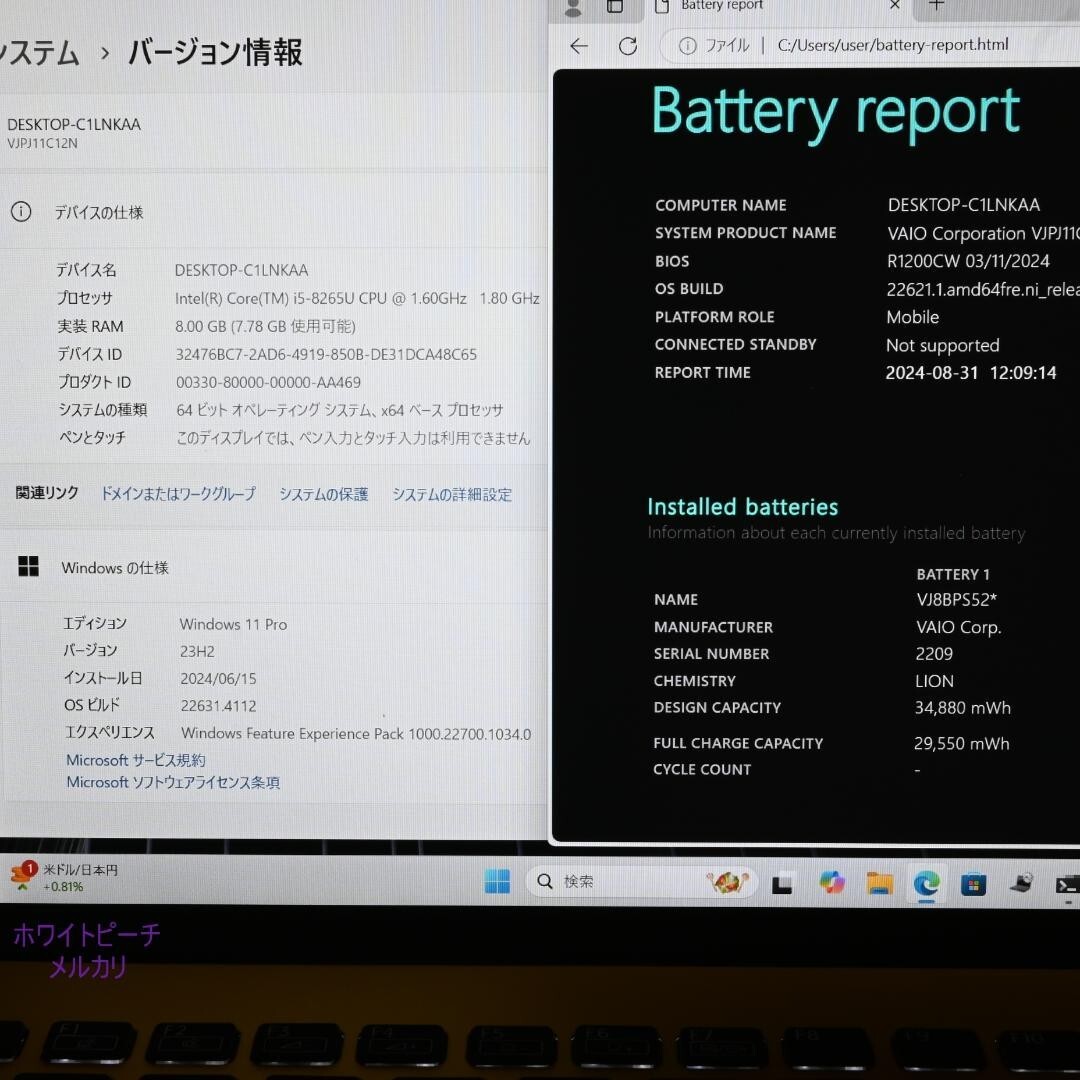Click the search highlight illustration in search box

(727, 881)
